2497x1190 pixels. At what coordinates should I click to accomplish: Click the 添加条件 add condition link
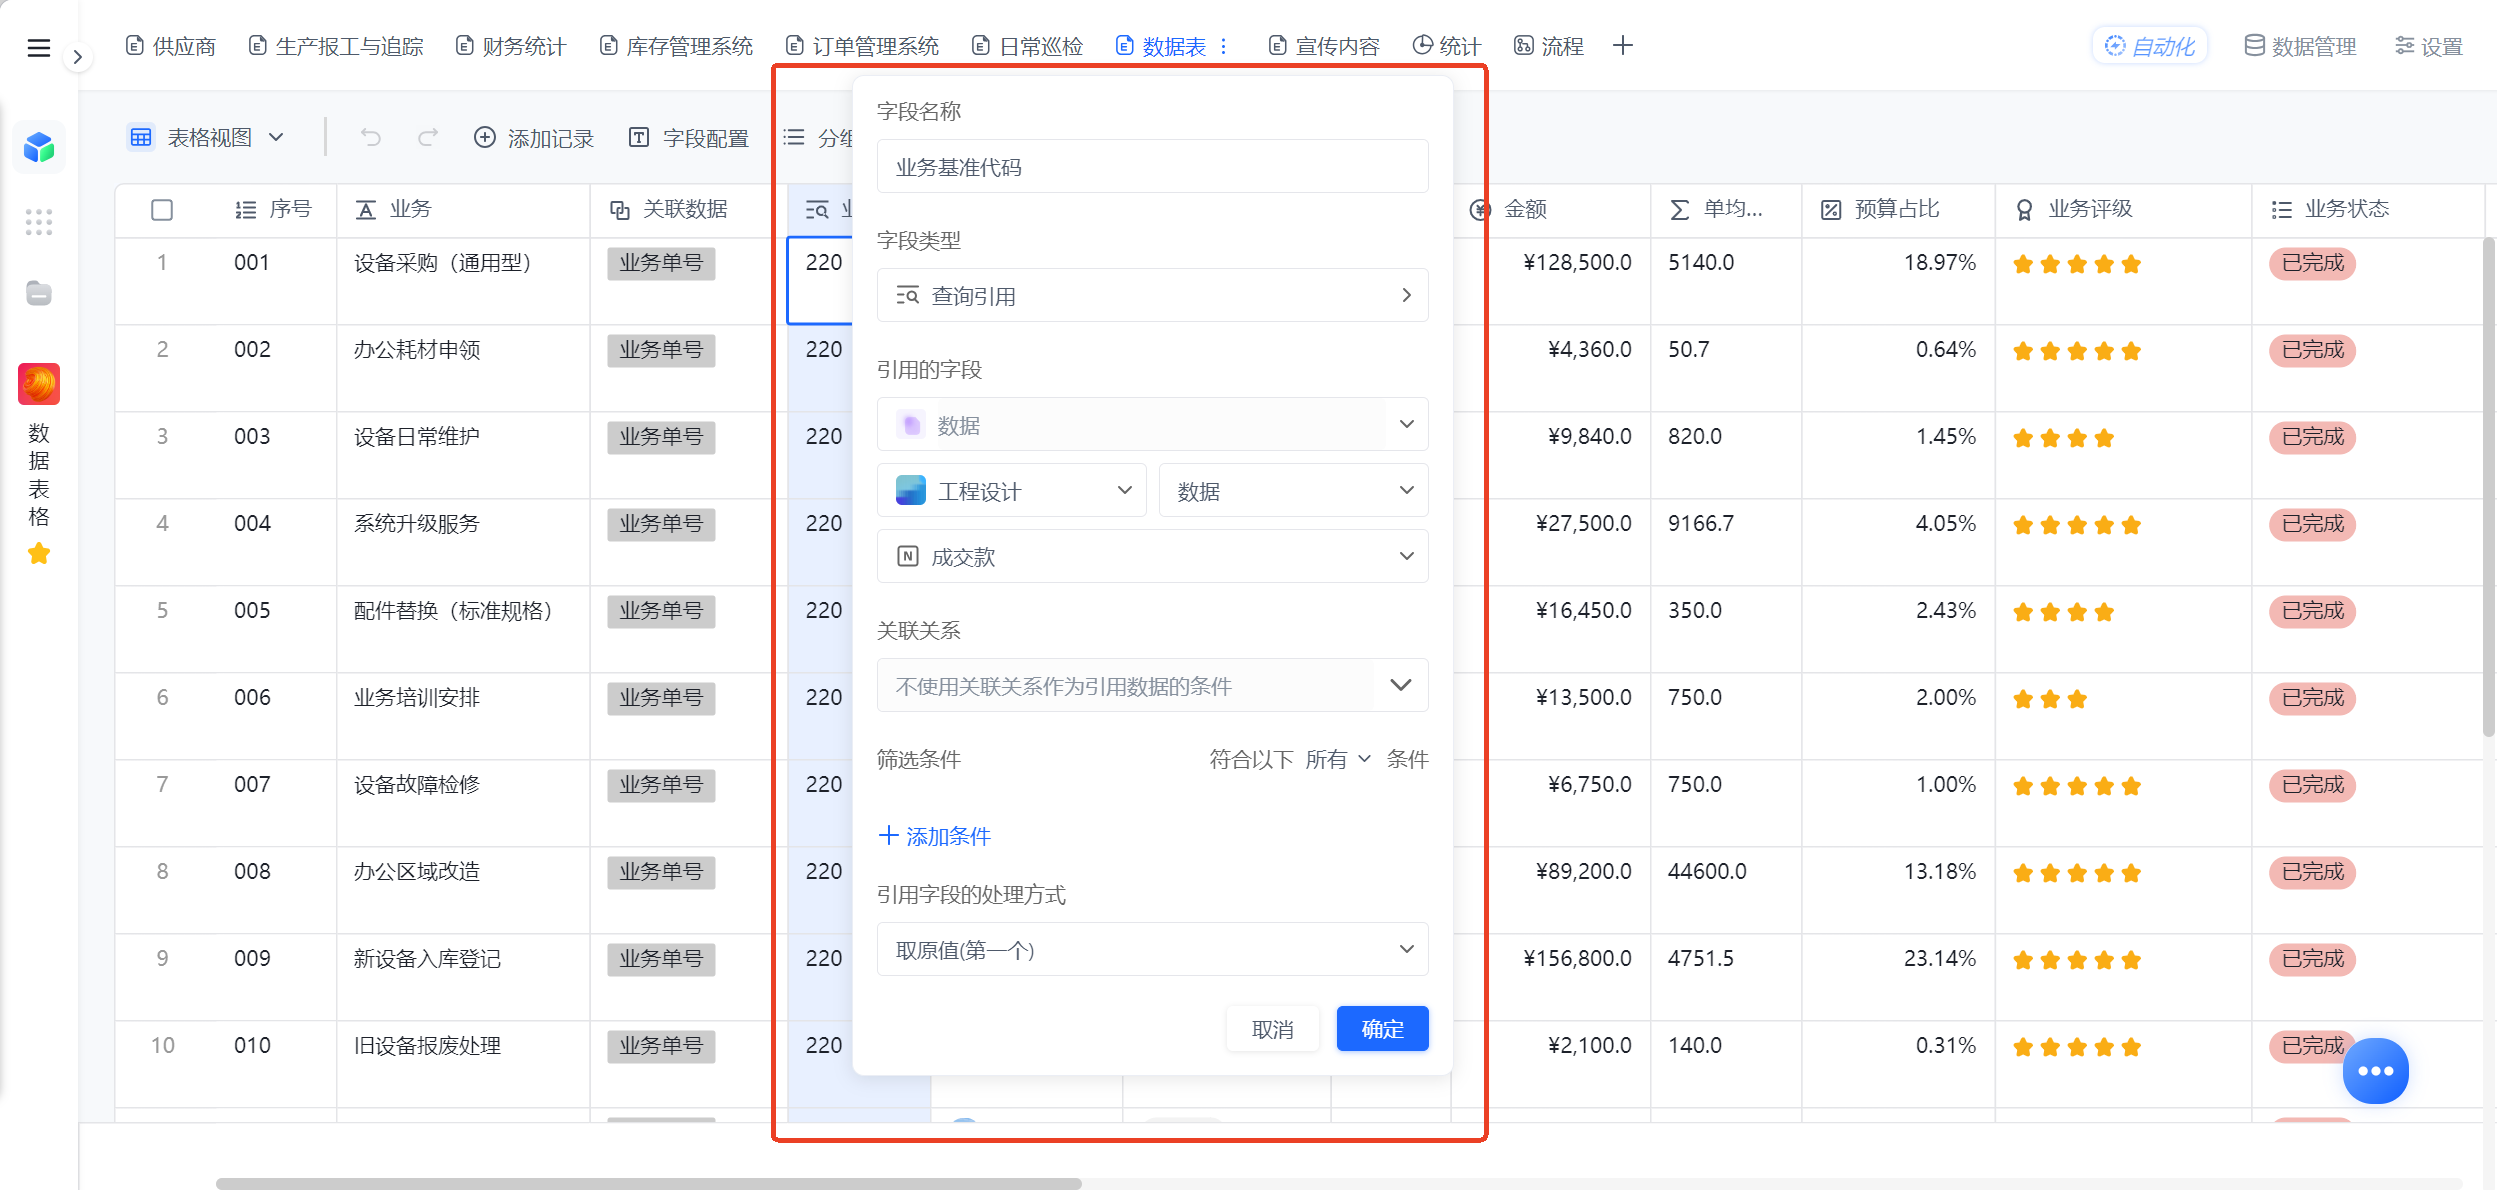tap(934, 836)
